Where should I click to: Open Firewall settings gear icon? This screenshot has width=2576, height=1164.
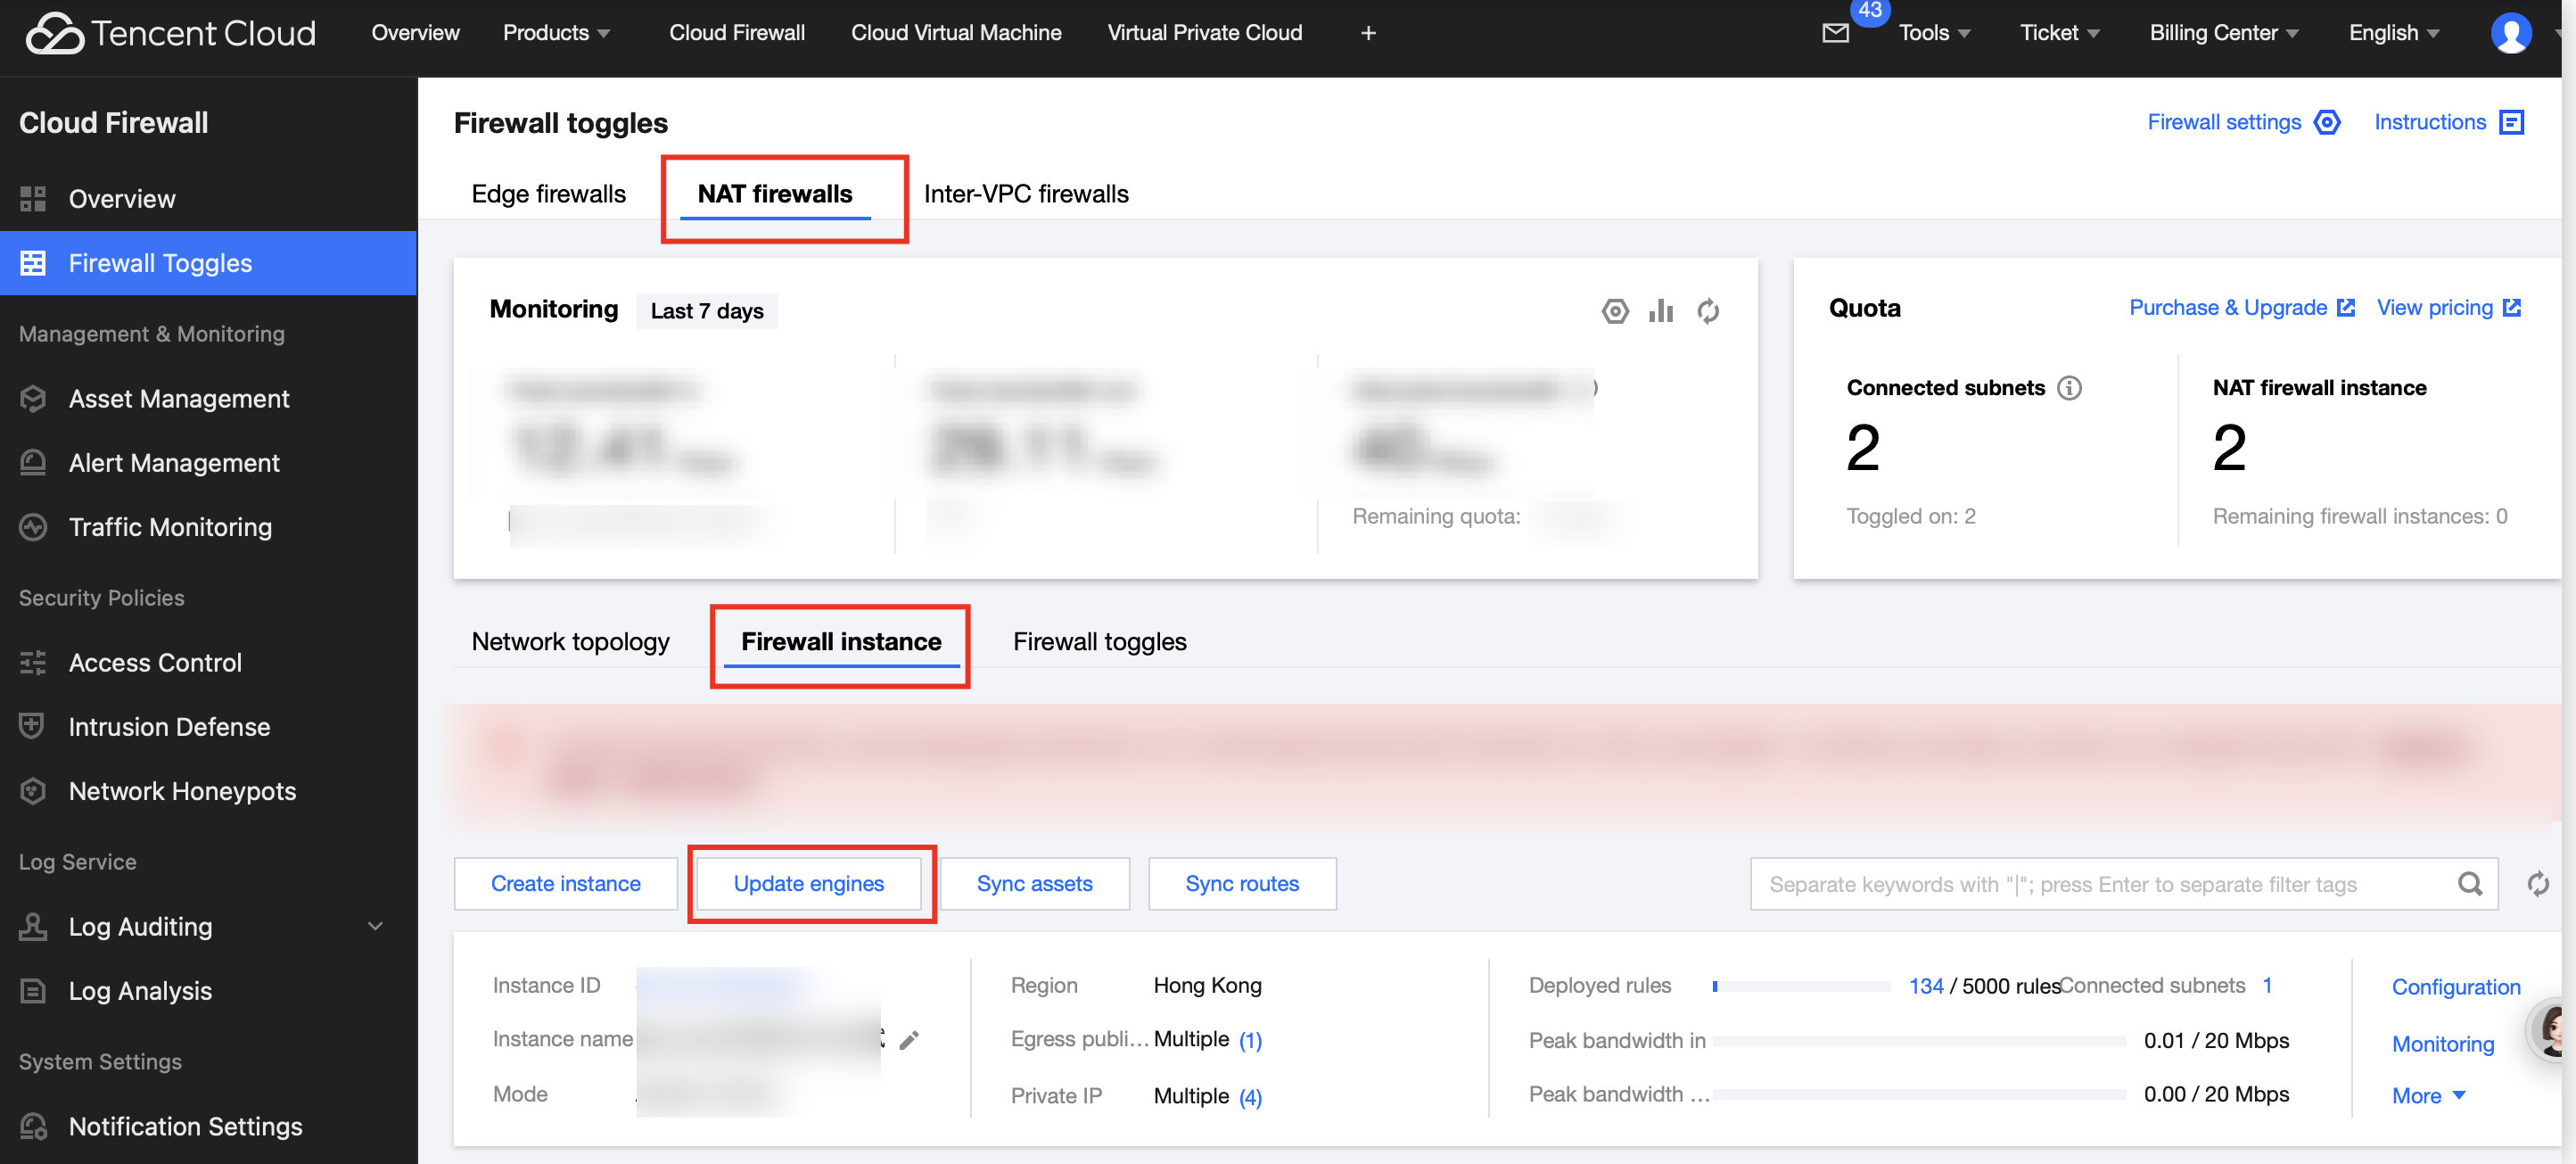click(x=2327, y=122)
